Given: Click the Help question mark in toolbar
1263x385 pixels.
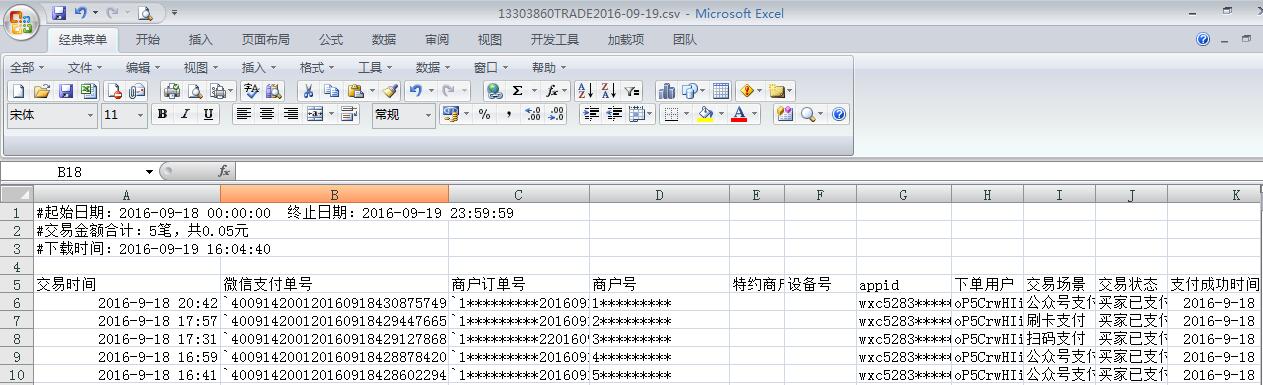Looking at the screenshot, I should [x=839, y=115].
